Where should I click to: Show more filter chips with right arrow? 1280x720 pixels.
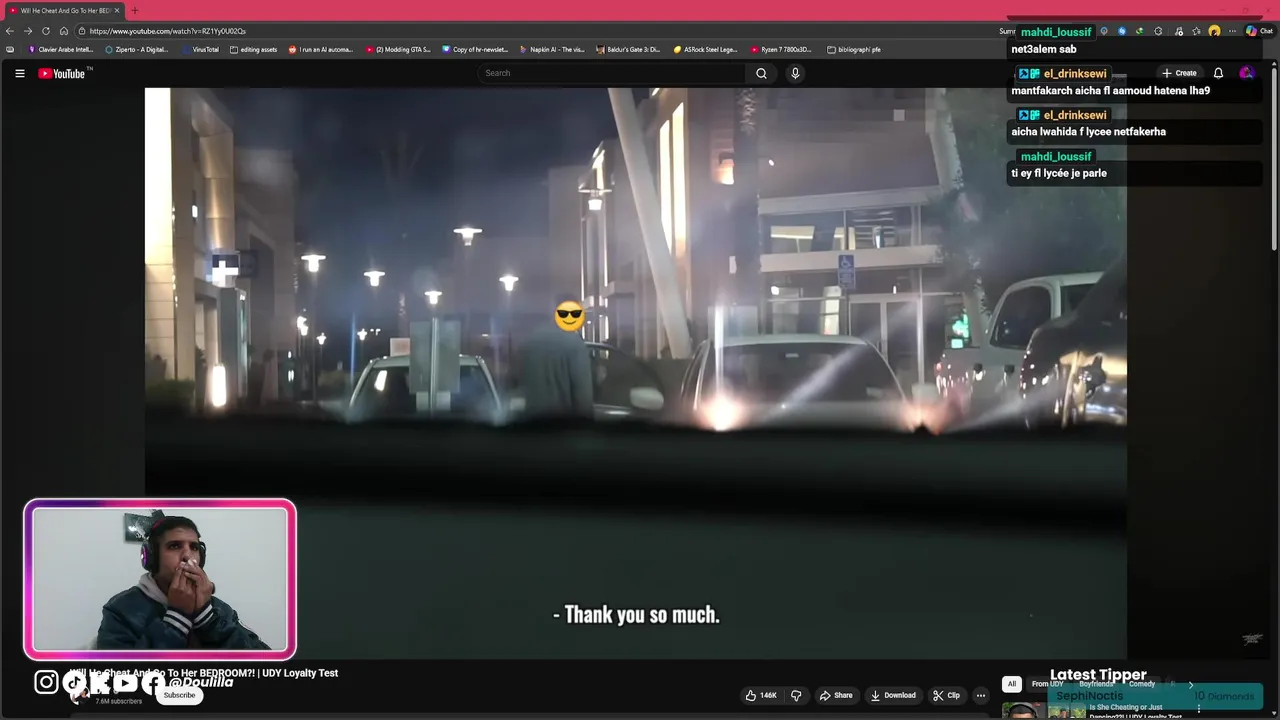1190,684
